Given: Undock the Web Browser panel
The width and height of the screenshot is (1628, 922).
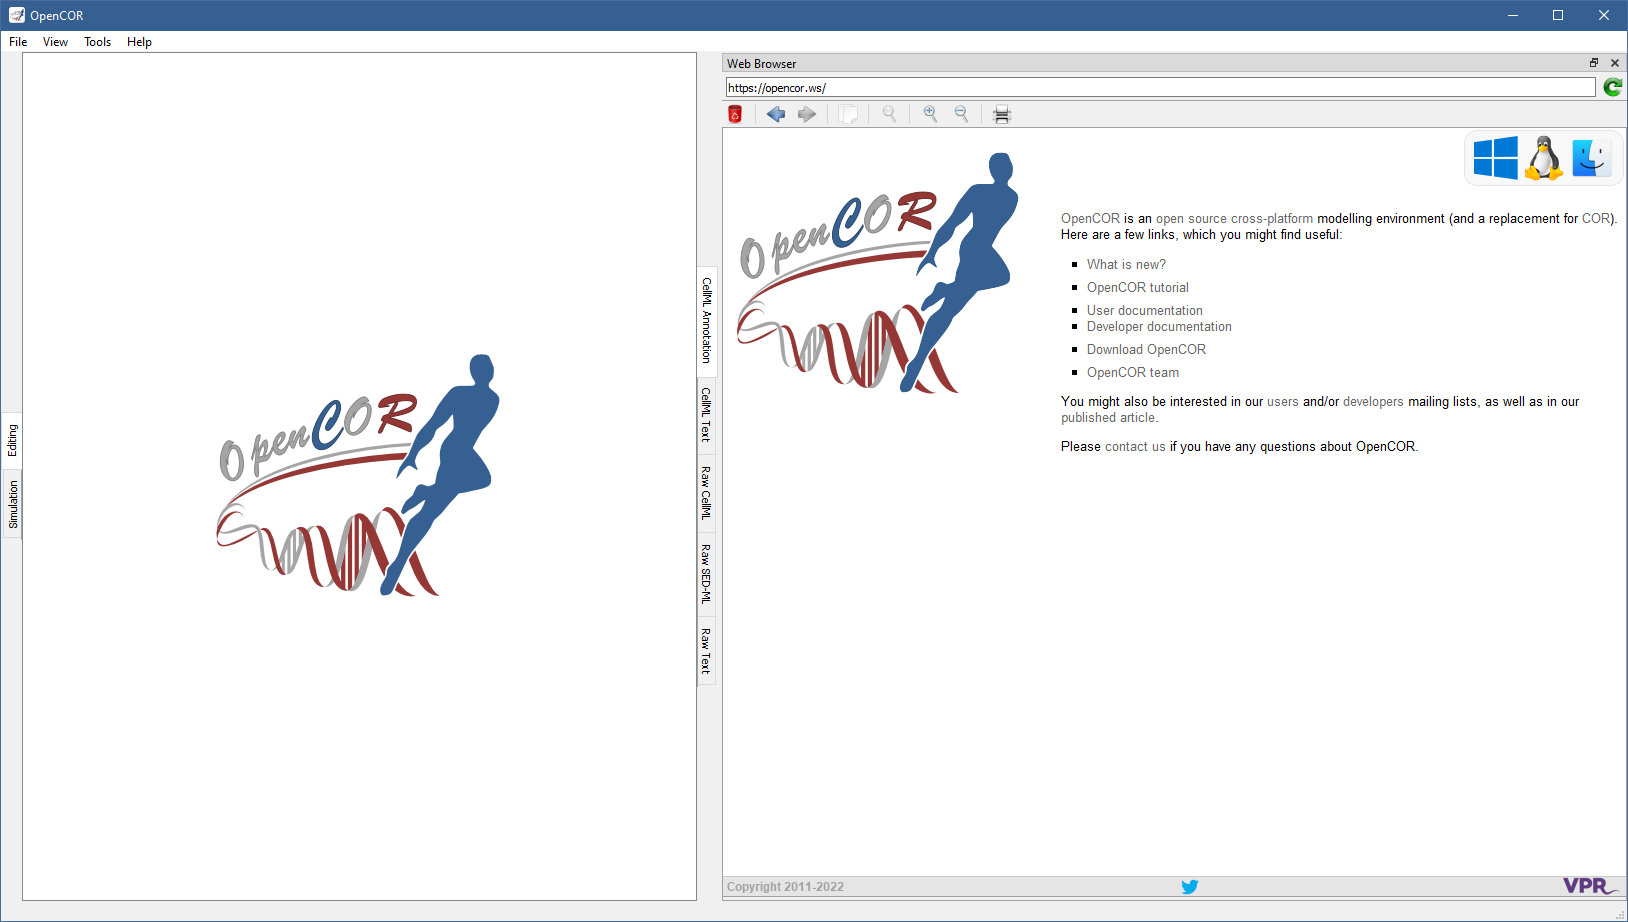Looking at the screenshot, I should click(1594, 63).
